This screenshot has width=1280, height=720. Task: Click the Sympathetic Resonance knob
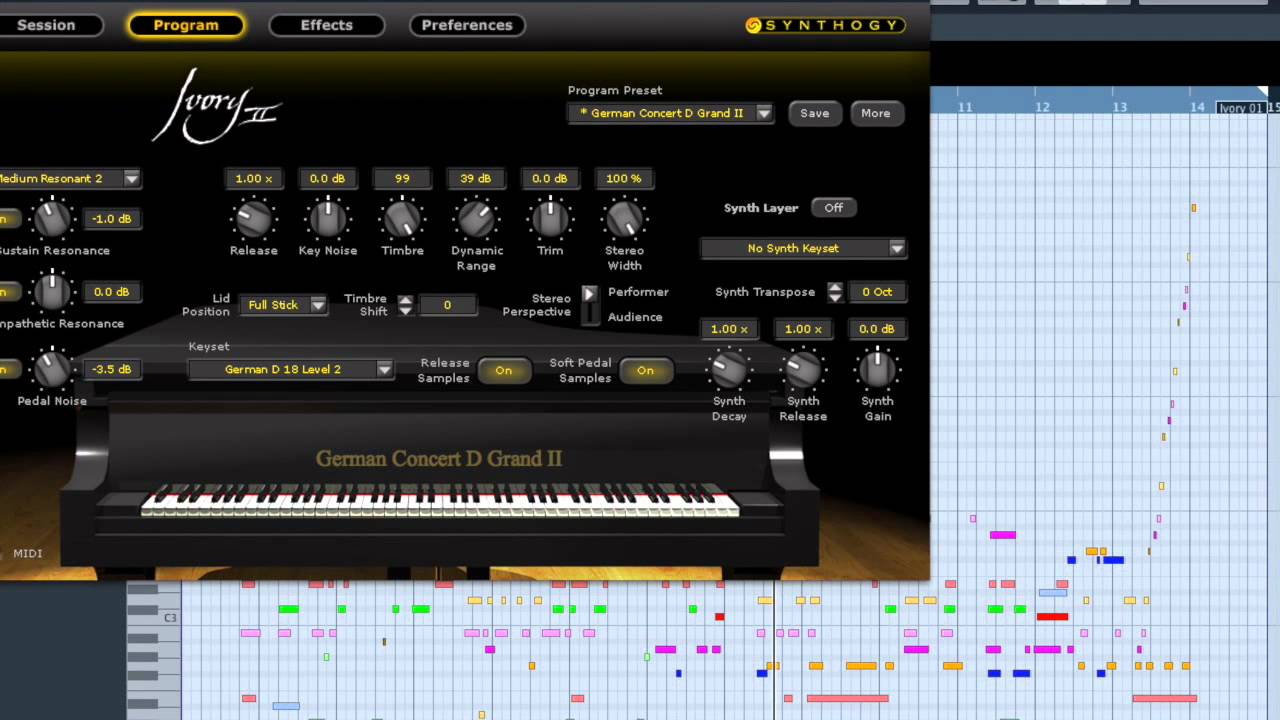click(x=53, y=291)
